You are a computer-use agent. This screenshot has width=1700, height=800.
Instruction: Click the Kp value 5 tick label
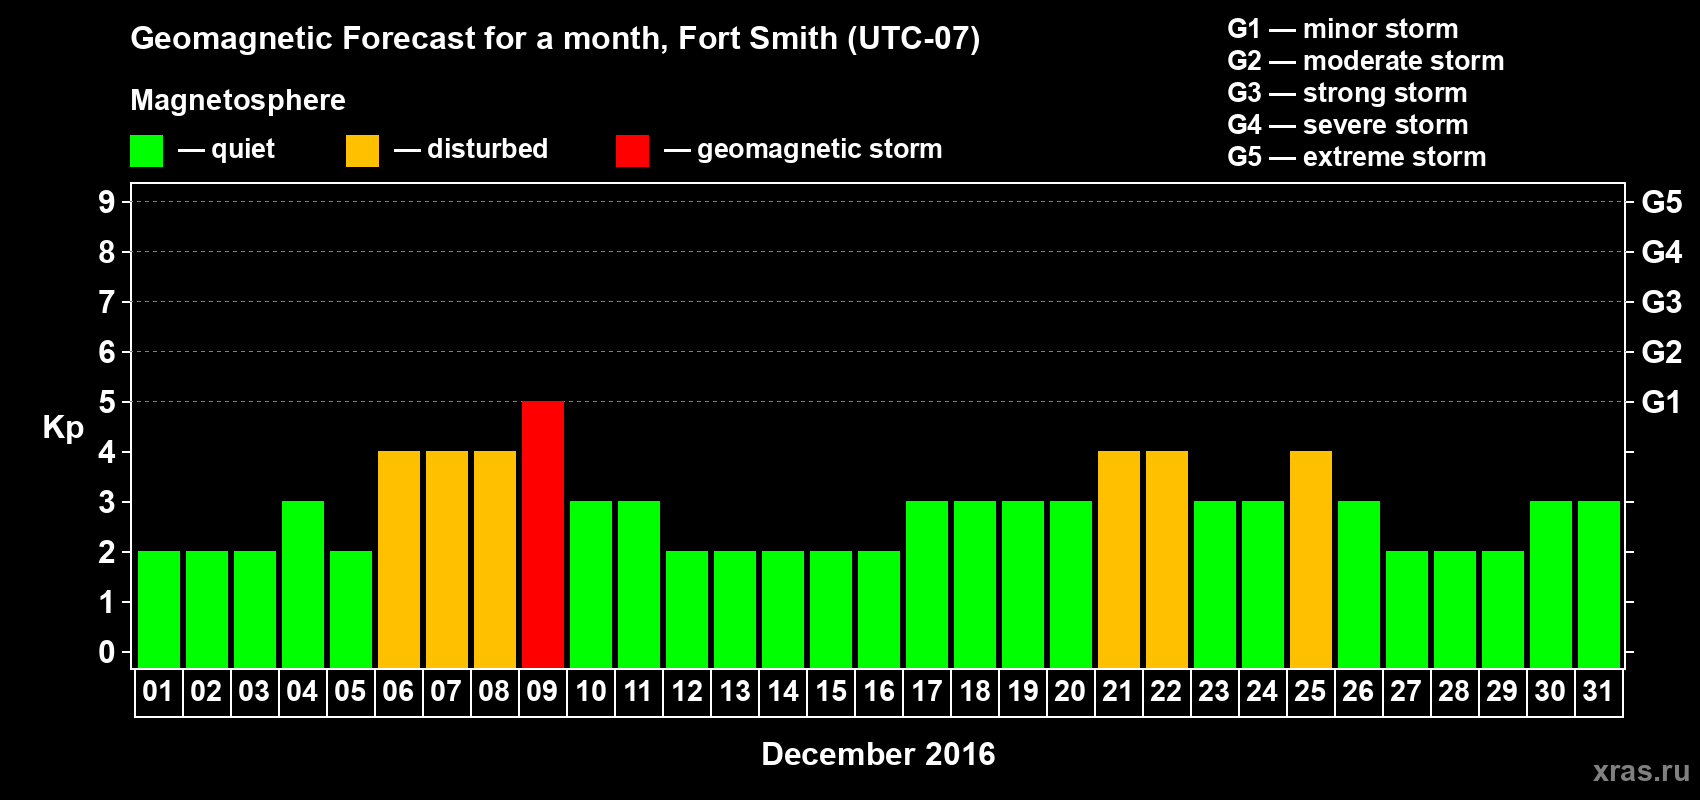click(x=107, y=402)
